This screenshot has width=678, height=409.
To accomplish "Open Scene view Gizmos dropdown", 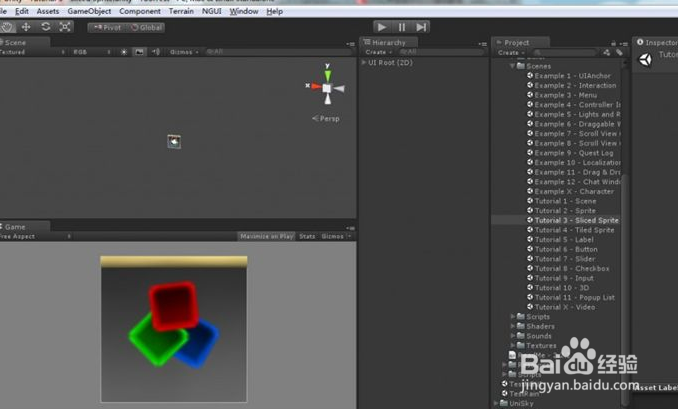I will click(184, 52).
